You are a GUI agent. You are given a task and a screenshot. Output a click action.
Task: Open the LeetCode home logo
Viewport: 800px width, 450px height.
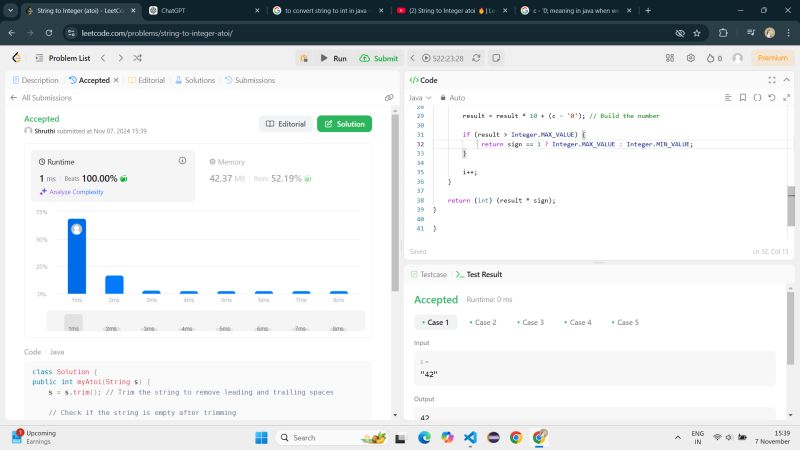pos(17,58)
